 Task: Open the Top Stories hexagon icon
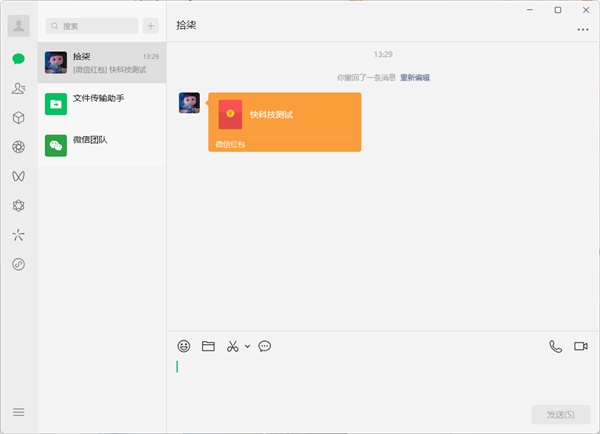[x=18, y=206]
